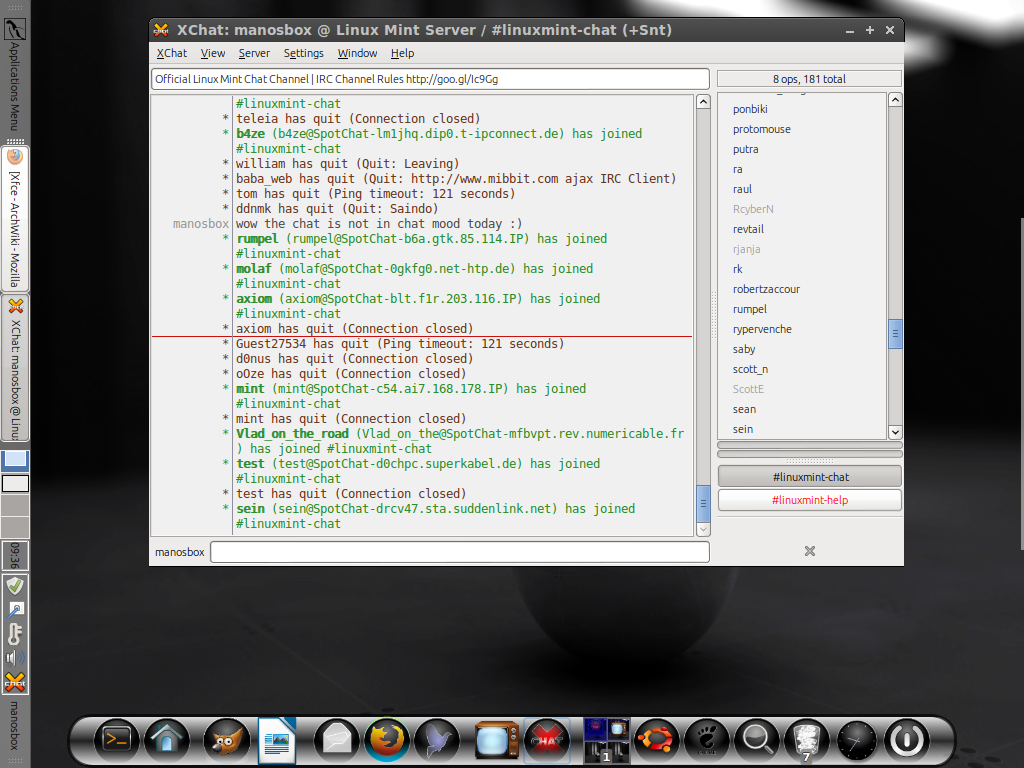1024x768 pixels.
Task: Select user sean in the list
Action: [x=802, y=409]
